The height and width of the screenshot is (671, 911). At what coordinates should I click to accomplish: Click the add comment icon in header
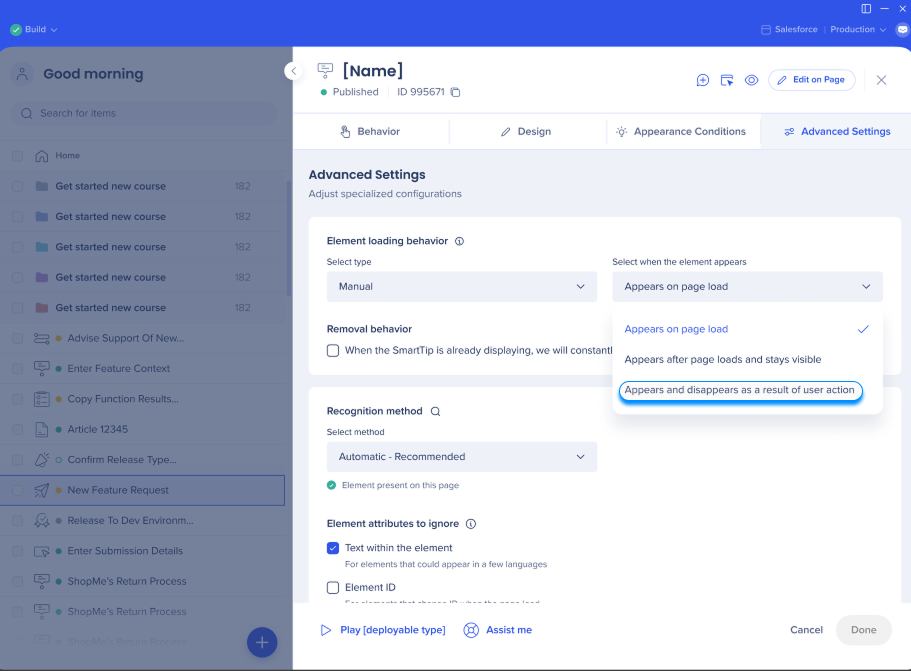tap(702, 80)
